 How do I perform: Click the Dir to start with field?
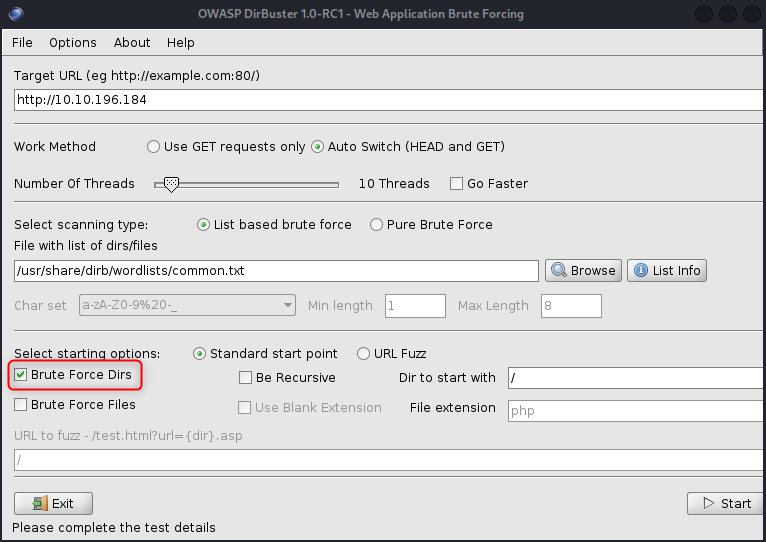pos(635,378)
